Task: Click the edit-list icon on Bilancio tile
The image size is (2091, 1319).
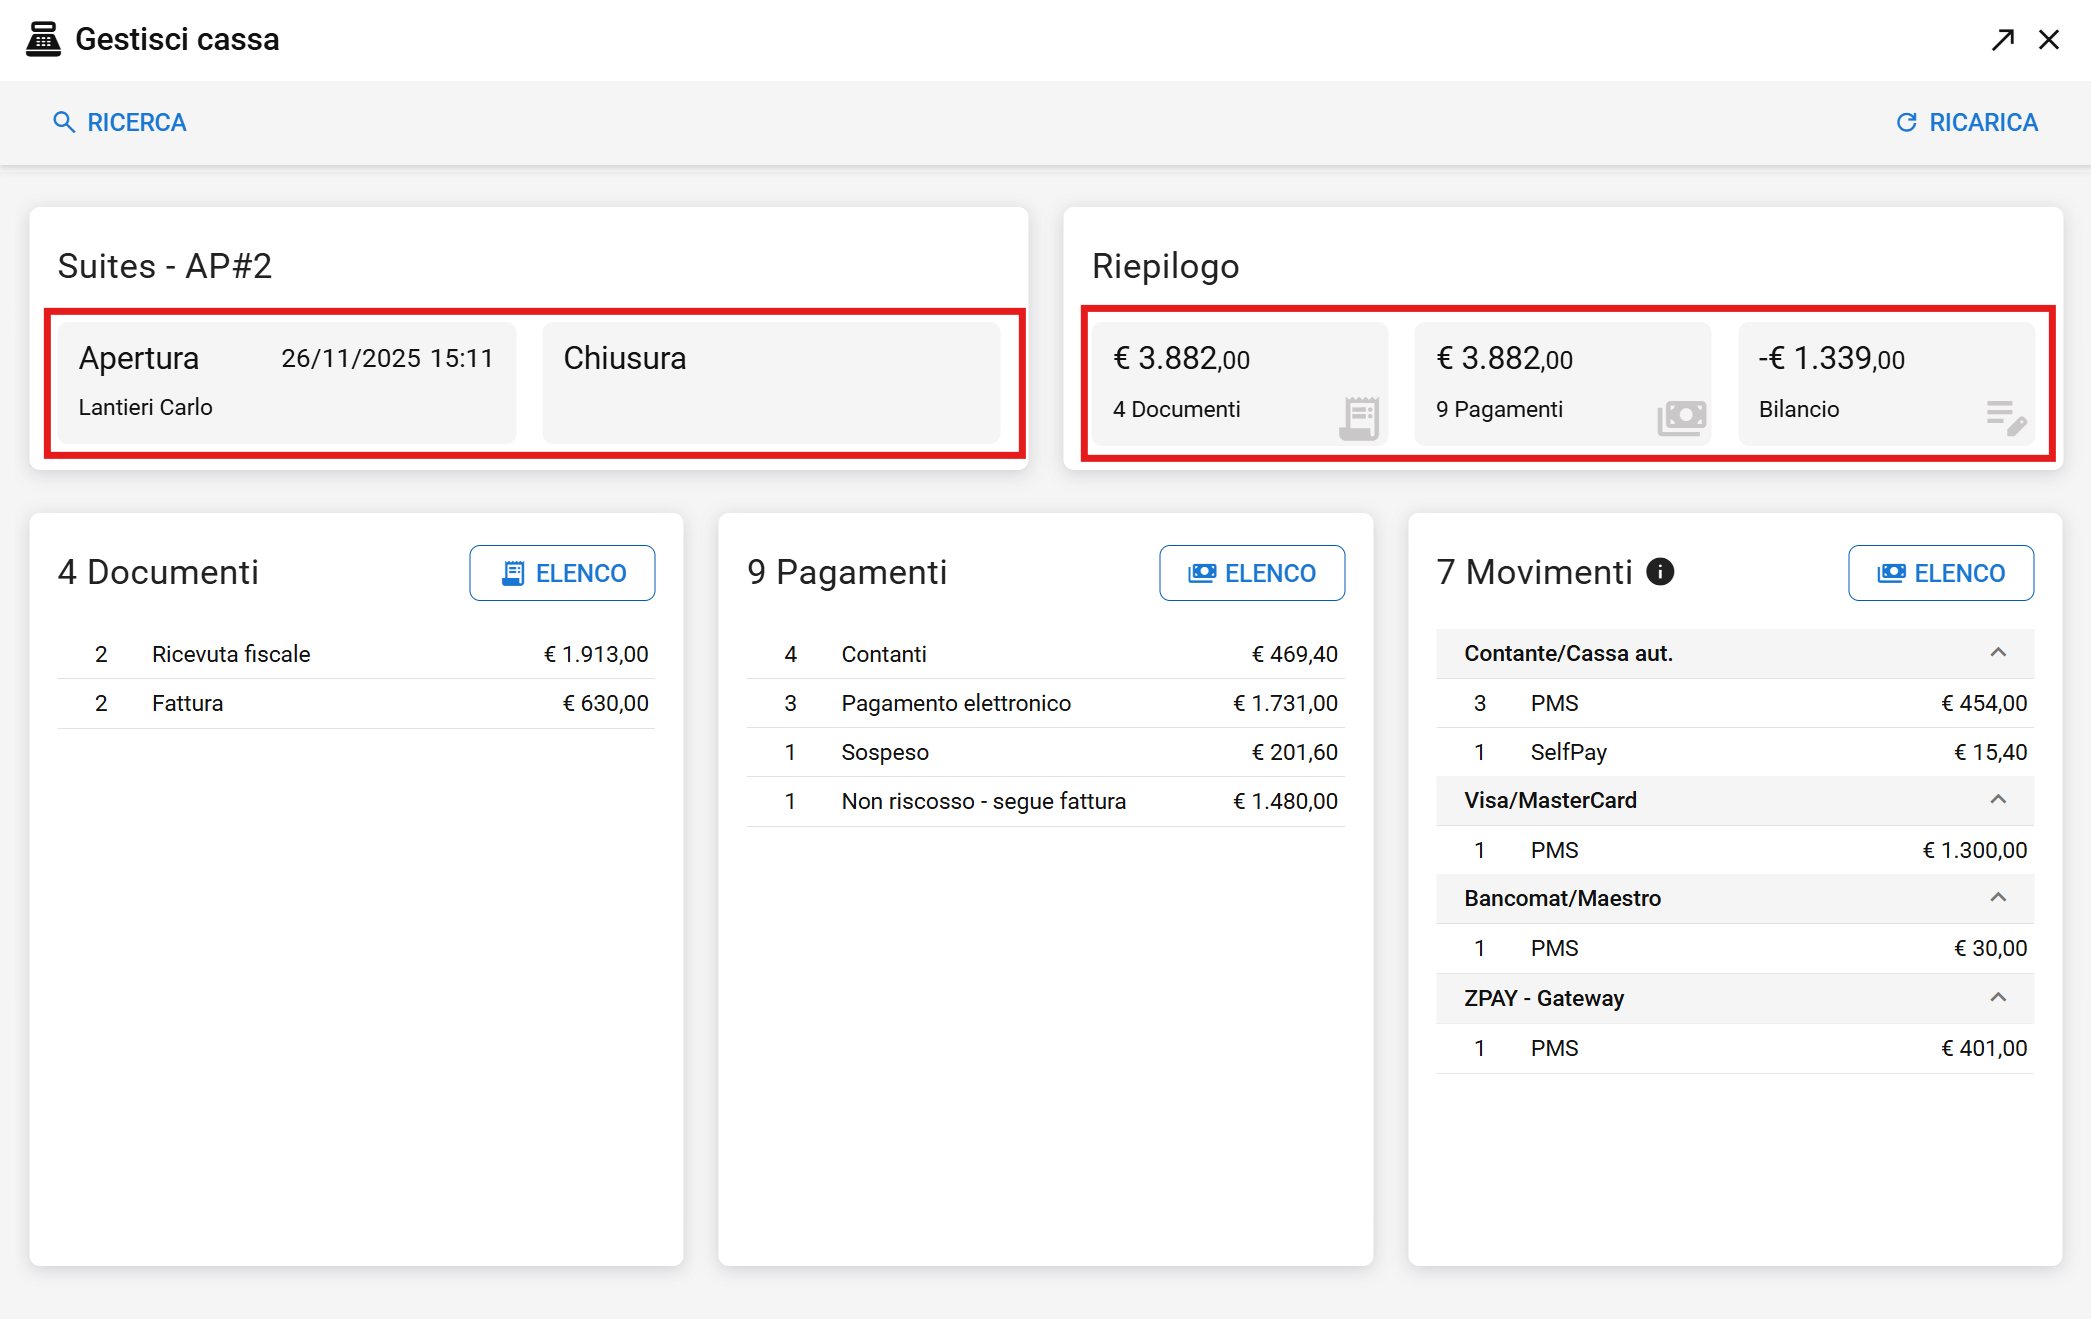Action: pyautogui.click(x=2005, y=418)
